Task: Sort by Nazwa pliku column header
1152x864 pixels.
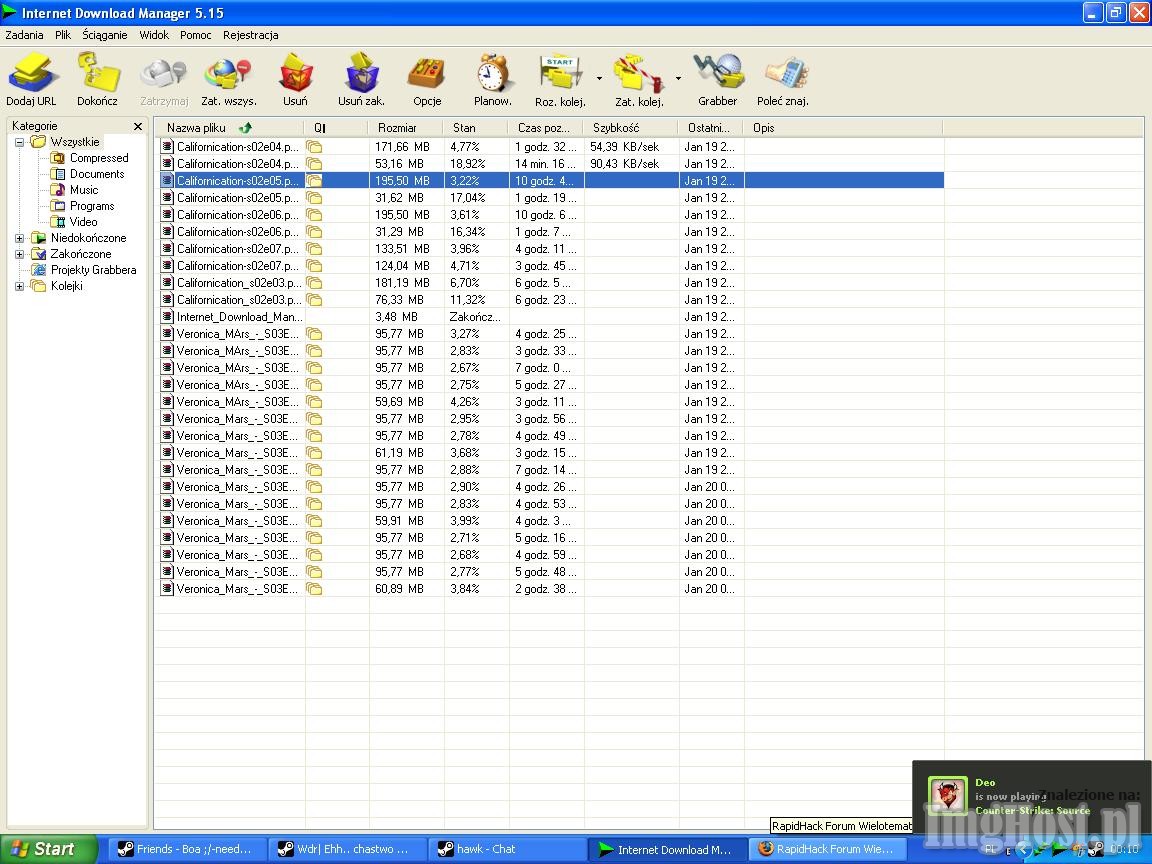Action: pos(229,128)
